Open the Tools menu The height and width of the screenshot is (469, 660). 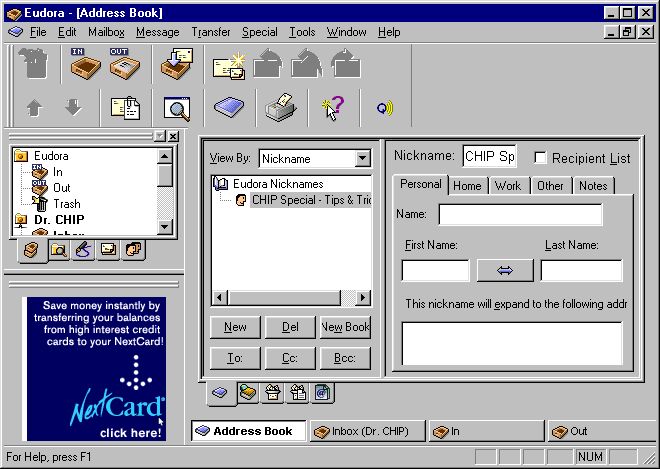pyautogui.click(x=302, y=32)
